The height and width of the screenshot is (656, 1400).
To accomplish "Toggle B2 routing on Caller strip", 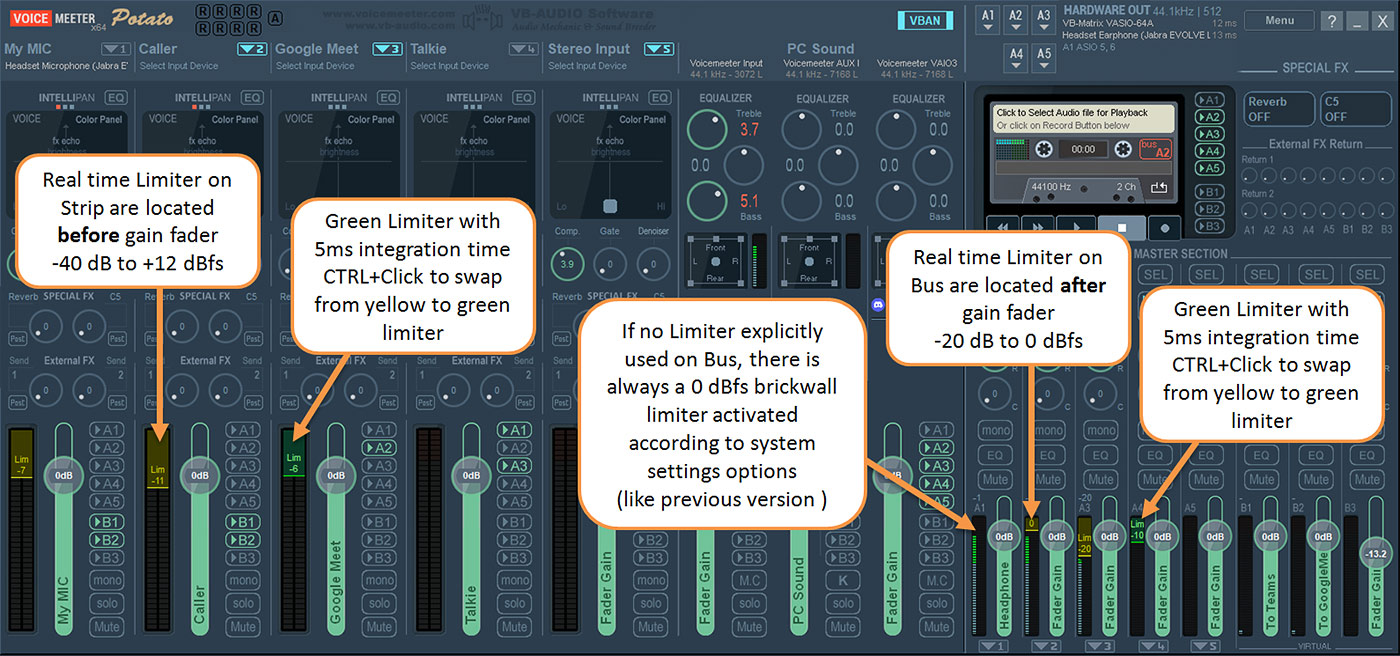I will pos(243,540).
